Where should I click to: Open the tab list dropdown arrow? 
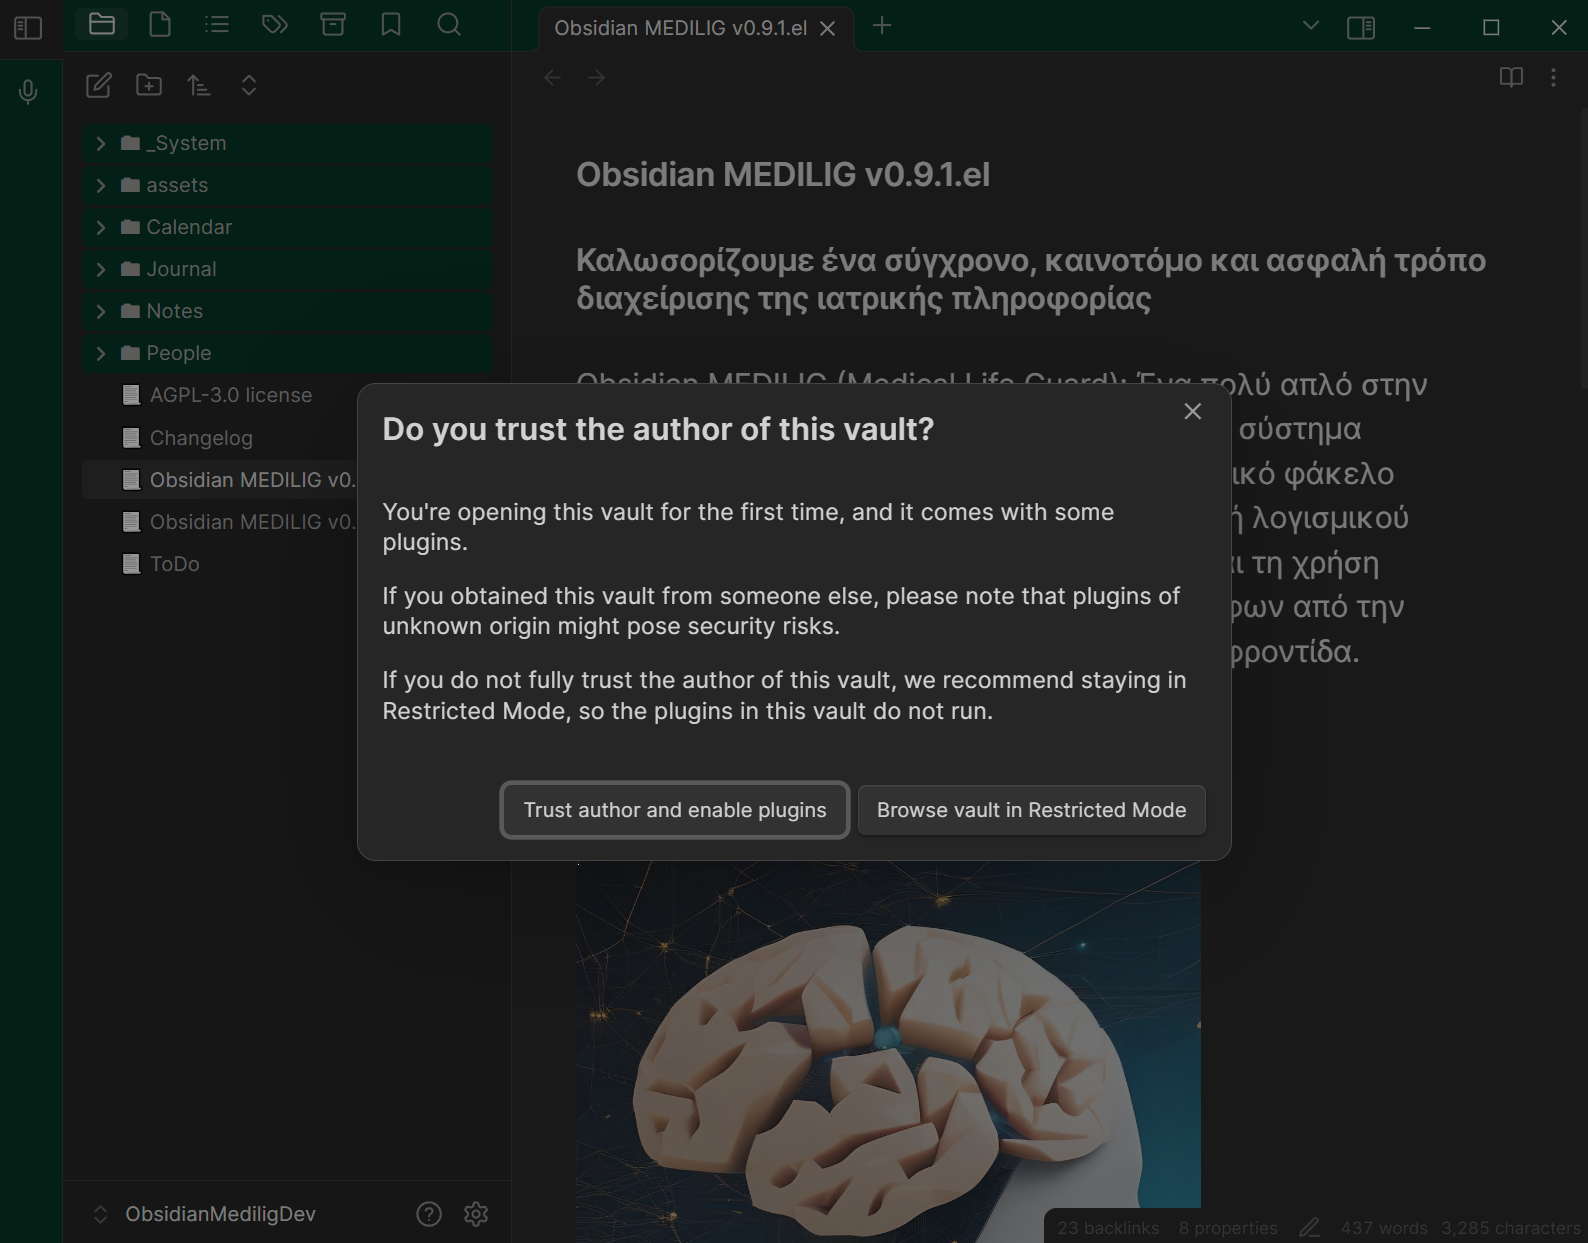click(1311, 25)
